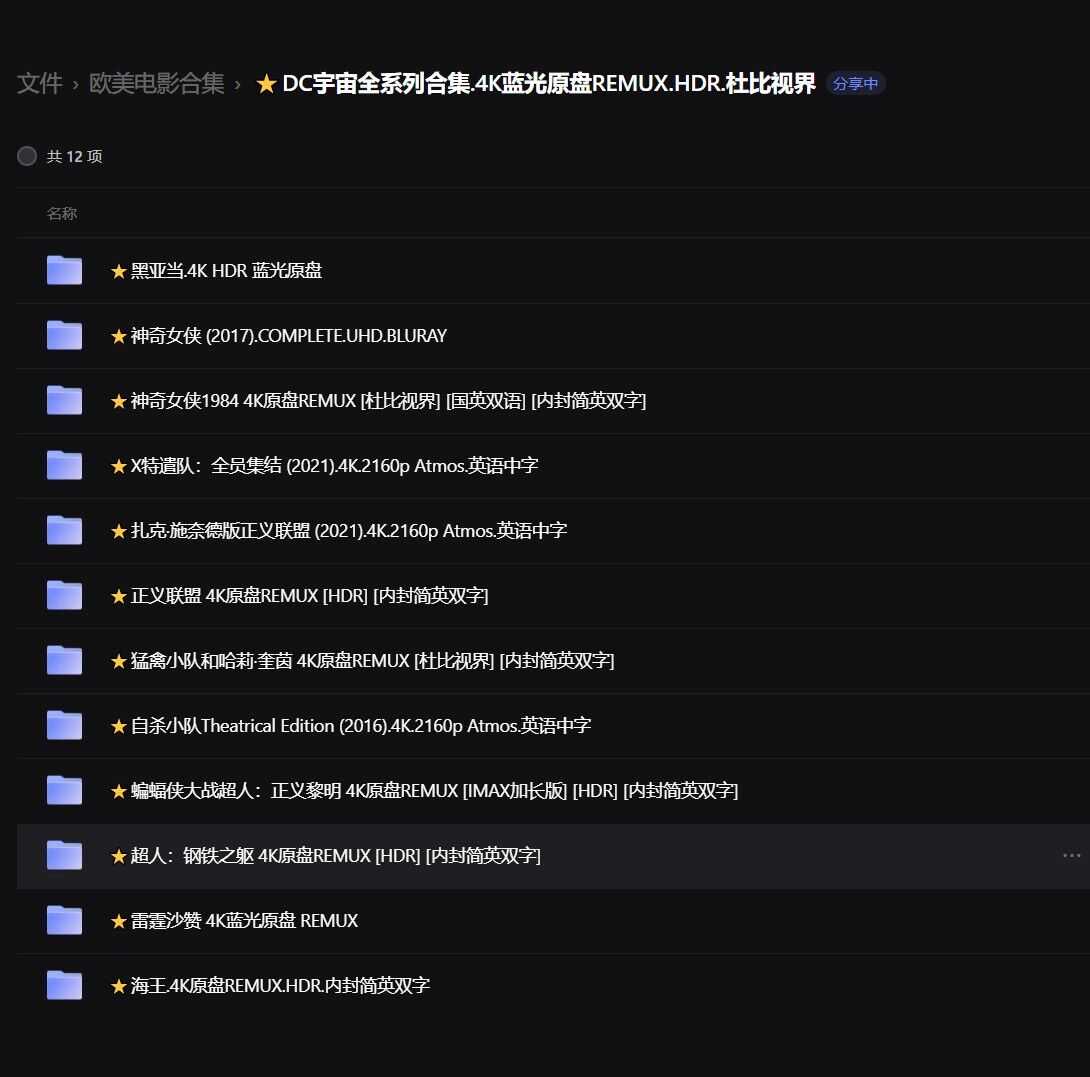Viewport: 1090px width, 1077px height.
Task: Select 神奇女侠 (2017).COMPLETE.UHD.BLURAY name text
Action: (288, 336)
